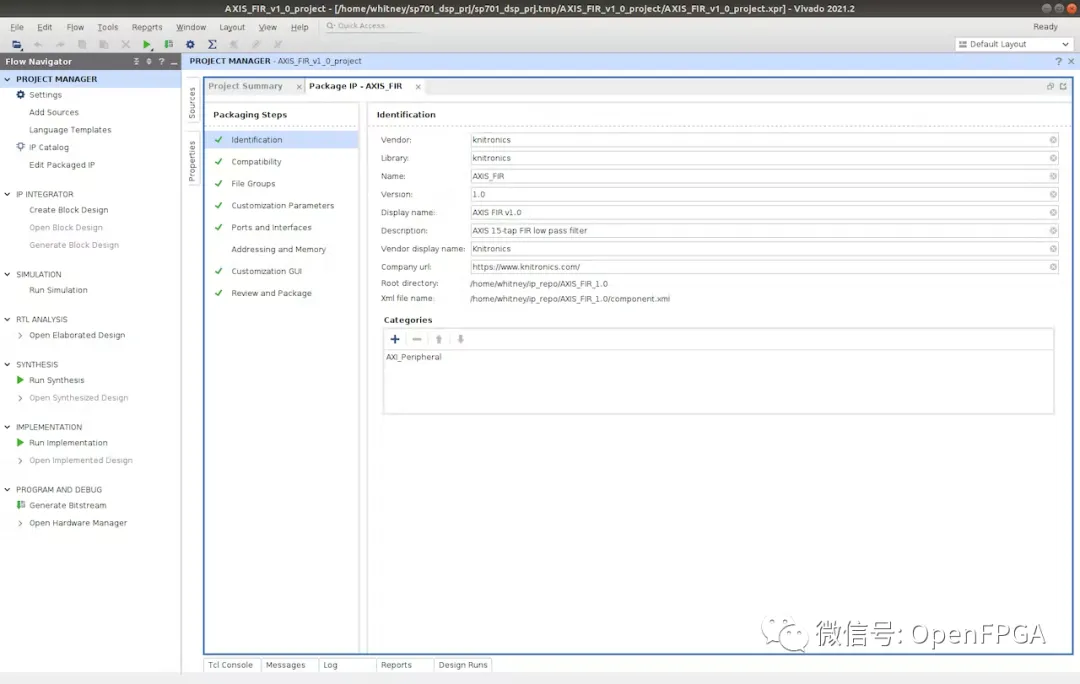
Task: Clear the Version field icon
Action: pos(1053,194)
